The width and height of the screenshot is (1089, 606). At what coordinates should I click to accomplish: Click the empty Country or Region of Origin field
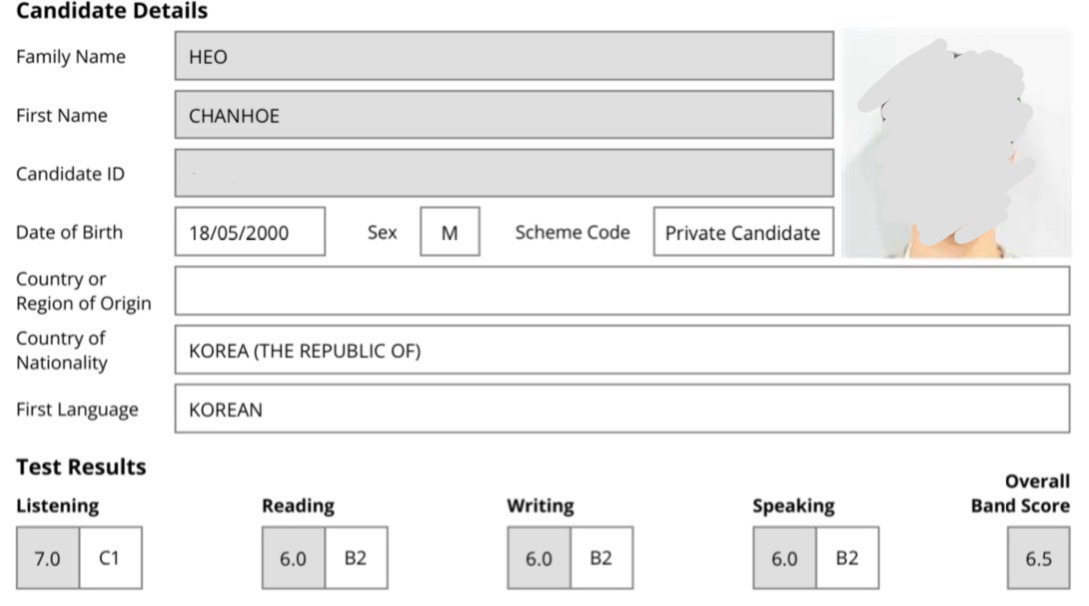coord(622,291)
